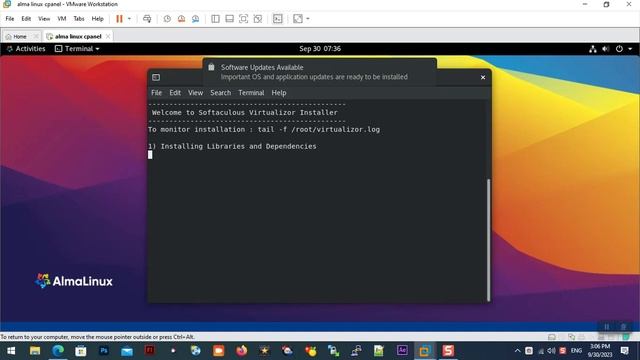Open the snapshot manager
The width and height of the screenshot is (640, 360).
pyautogui.click(x=196, y=19)
